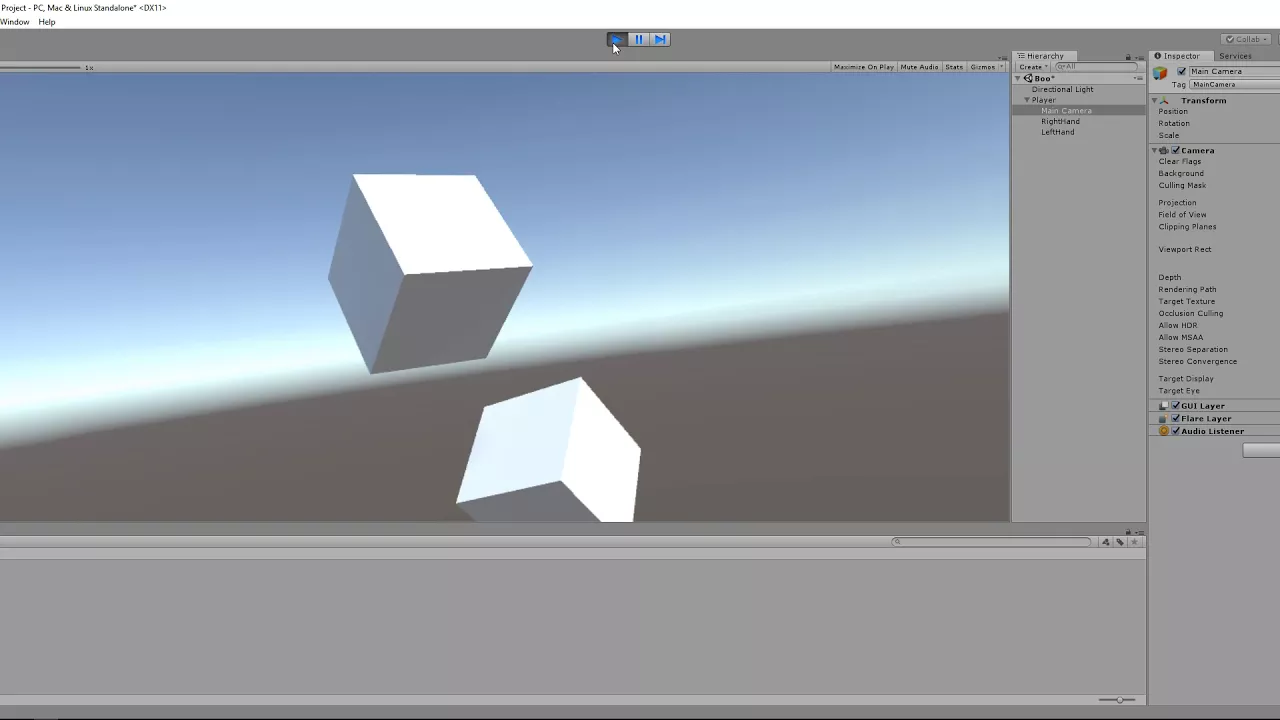Click the Target Texture property label
This screenshot has height=720, width=1280.
[1187, 302]
